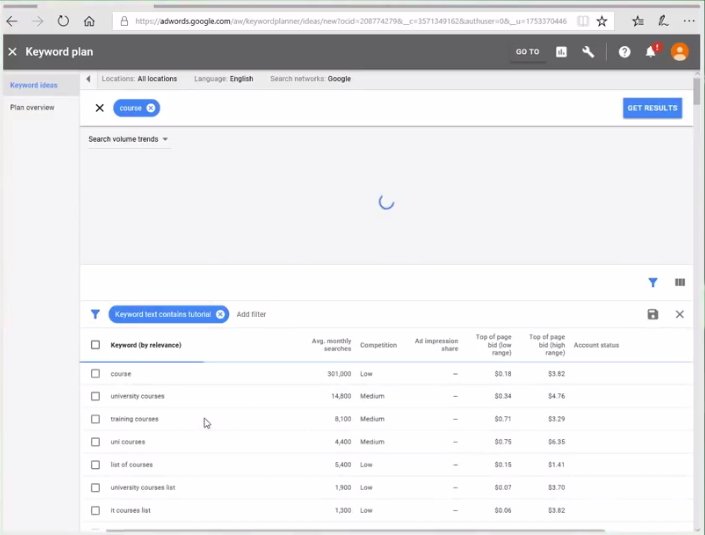The width and height of the screenshot is (705, 535).
Task: Open the tools wrench icon
Action: (588, 52)
